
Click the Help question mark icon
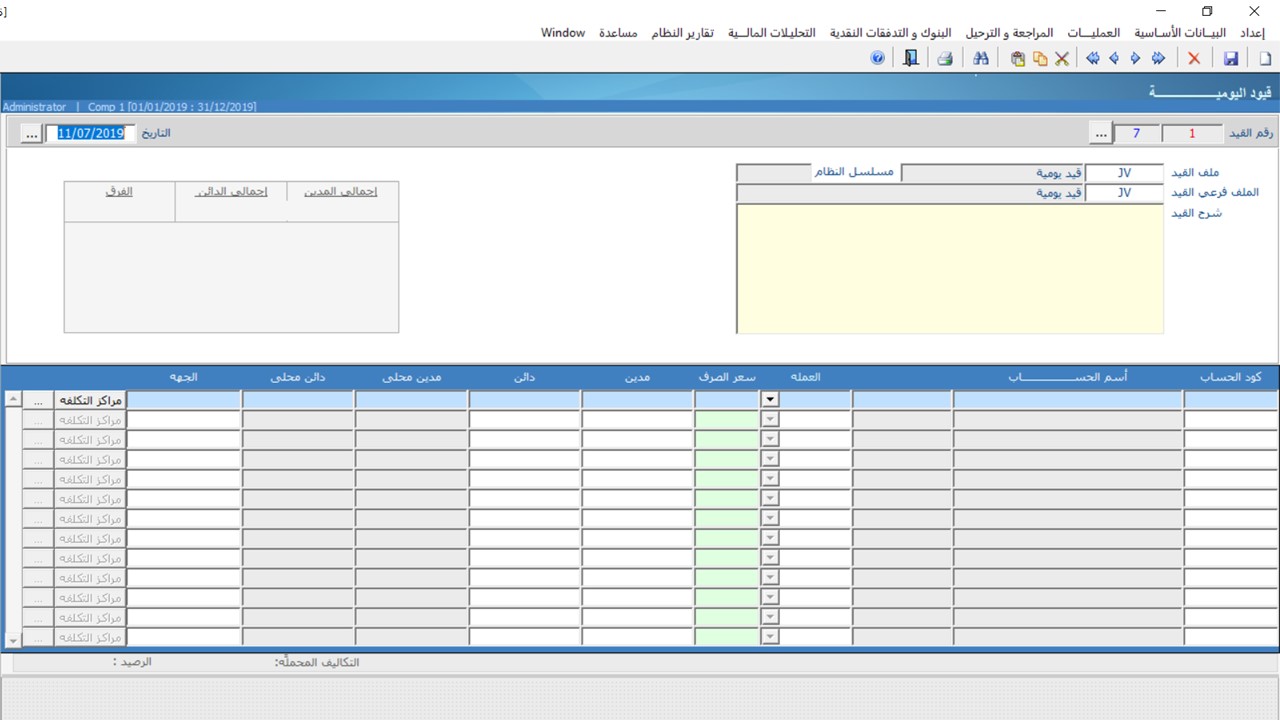click(x=878, y=59)
